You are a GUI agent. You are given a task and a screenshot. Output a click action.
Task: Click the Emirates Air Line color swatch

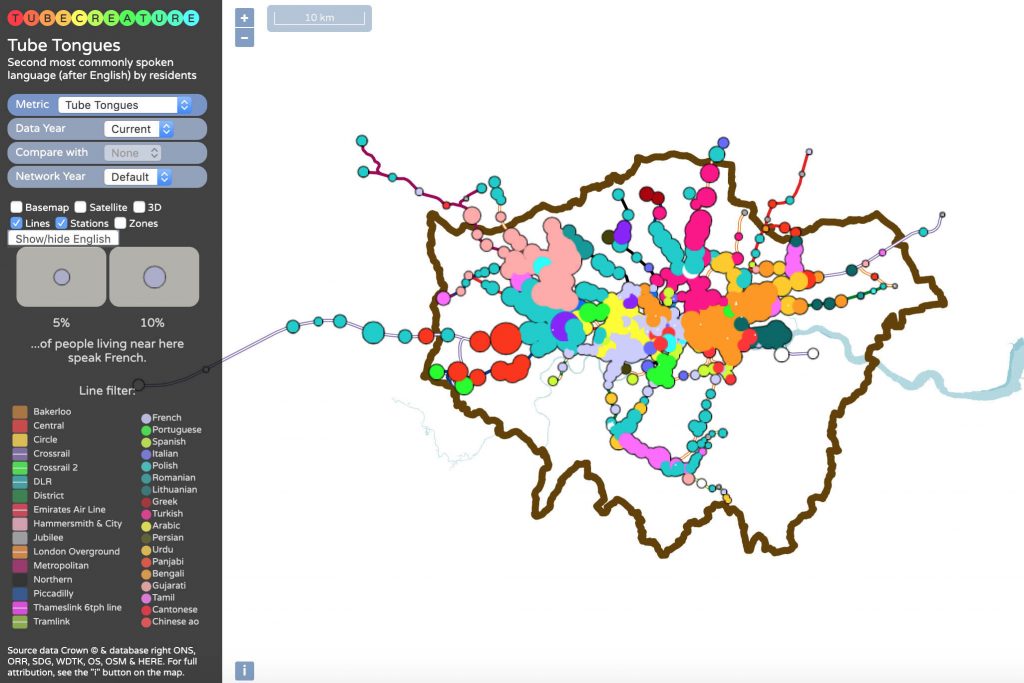(x=19, y=510)
